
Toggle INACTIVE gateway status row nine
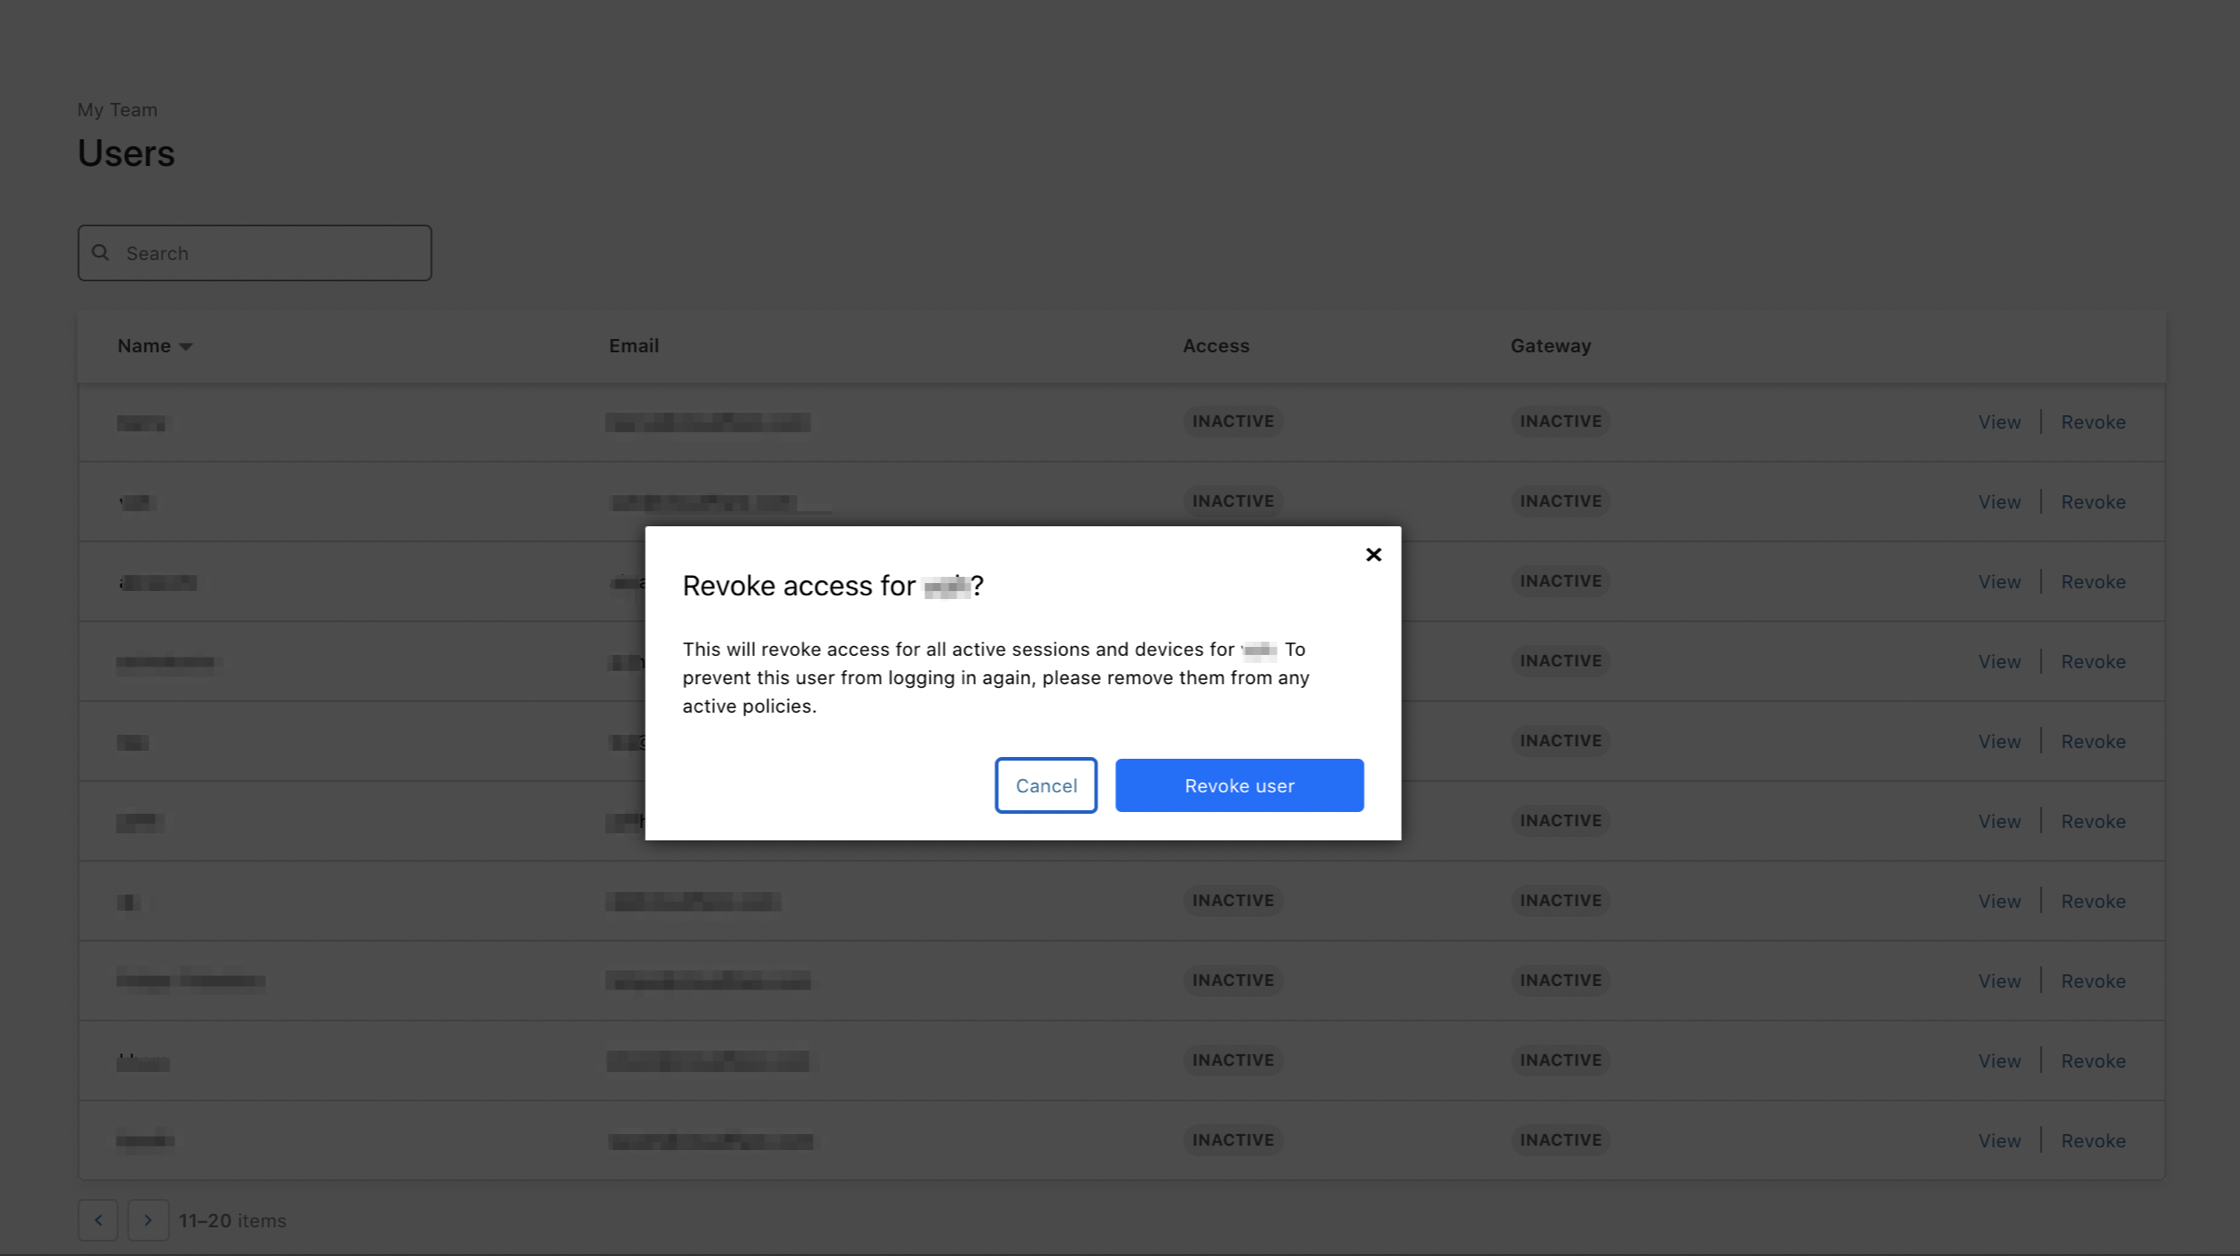pos(1560,1059)
